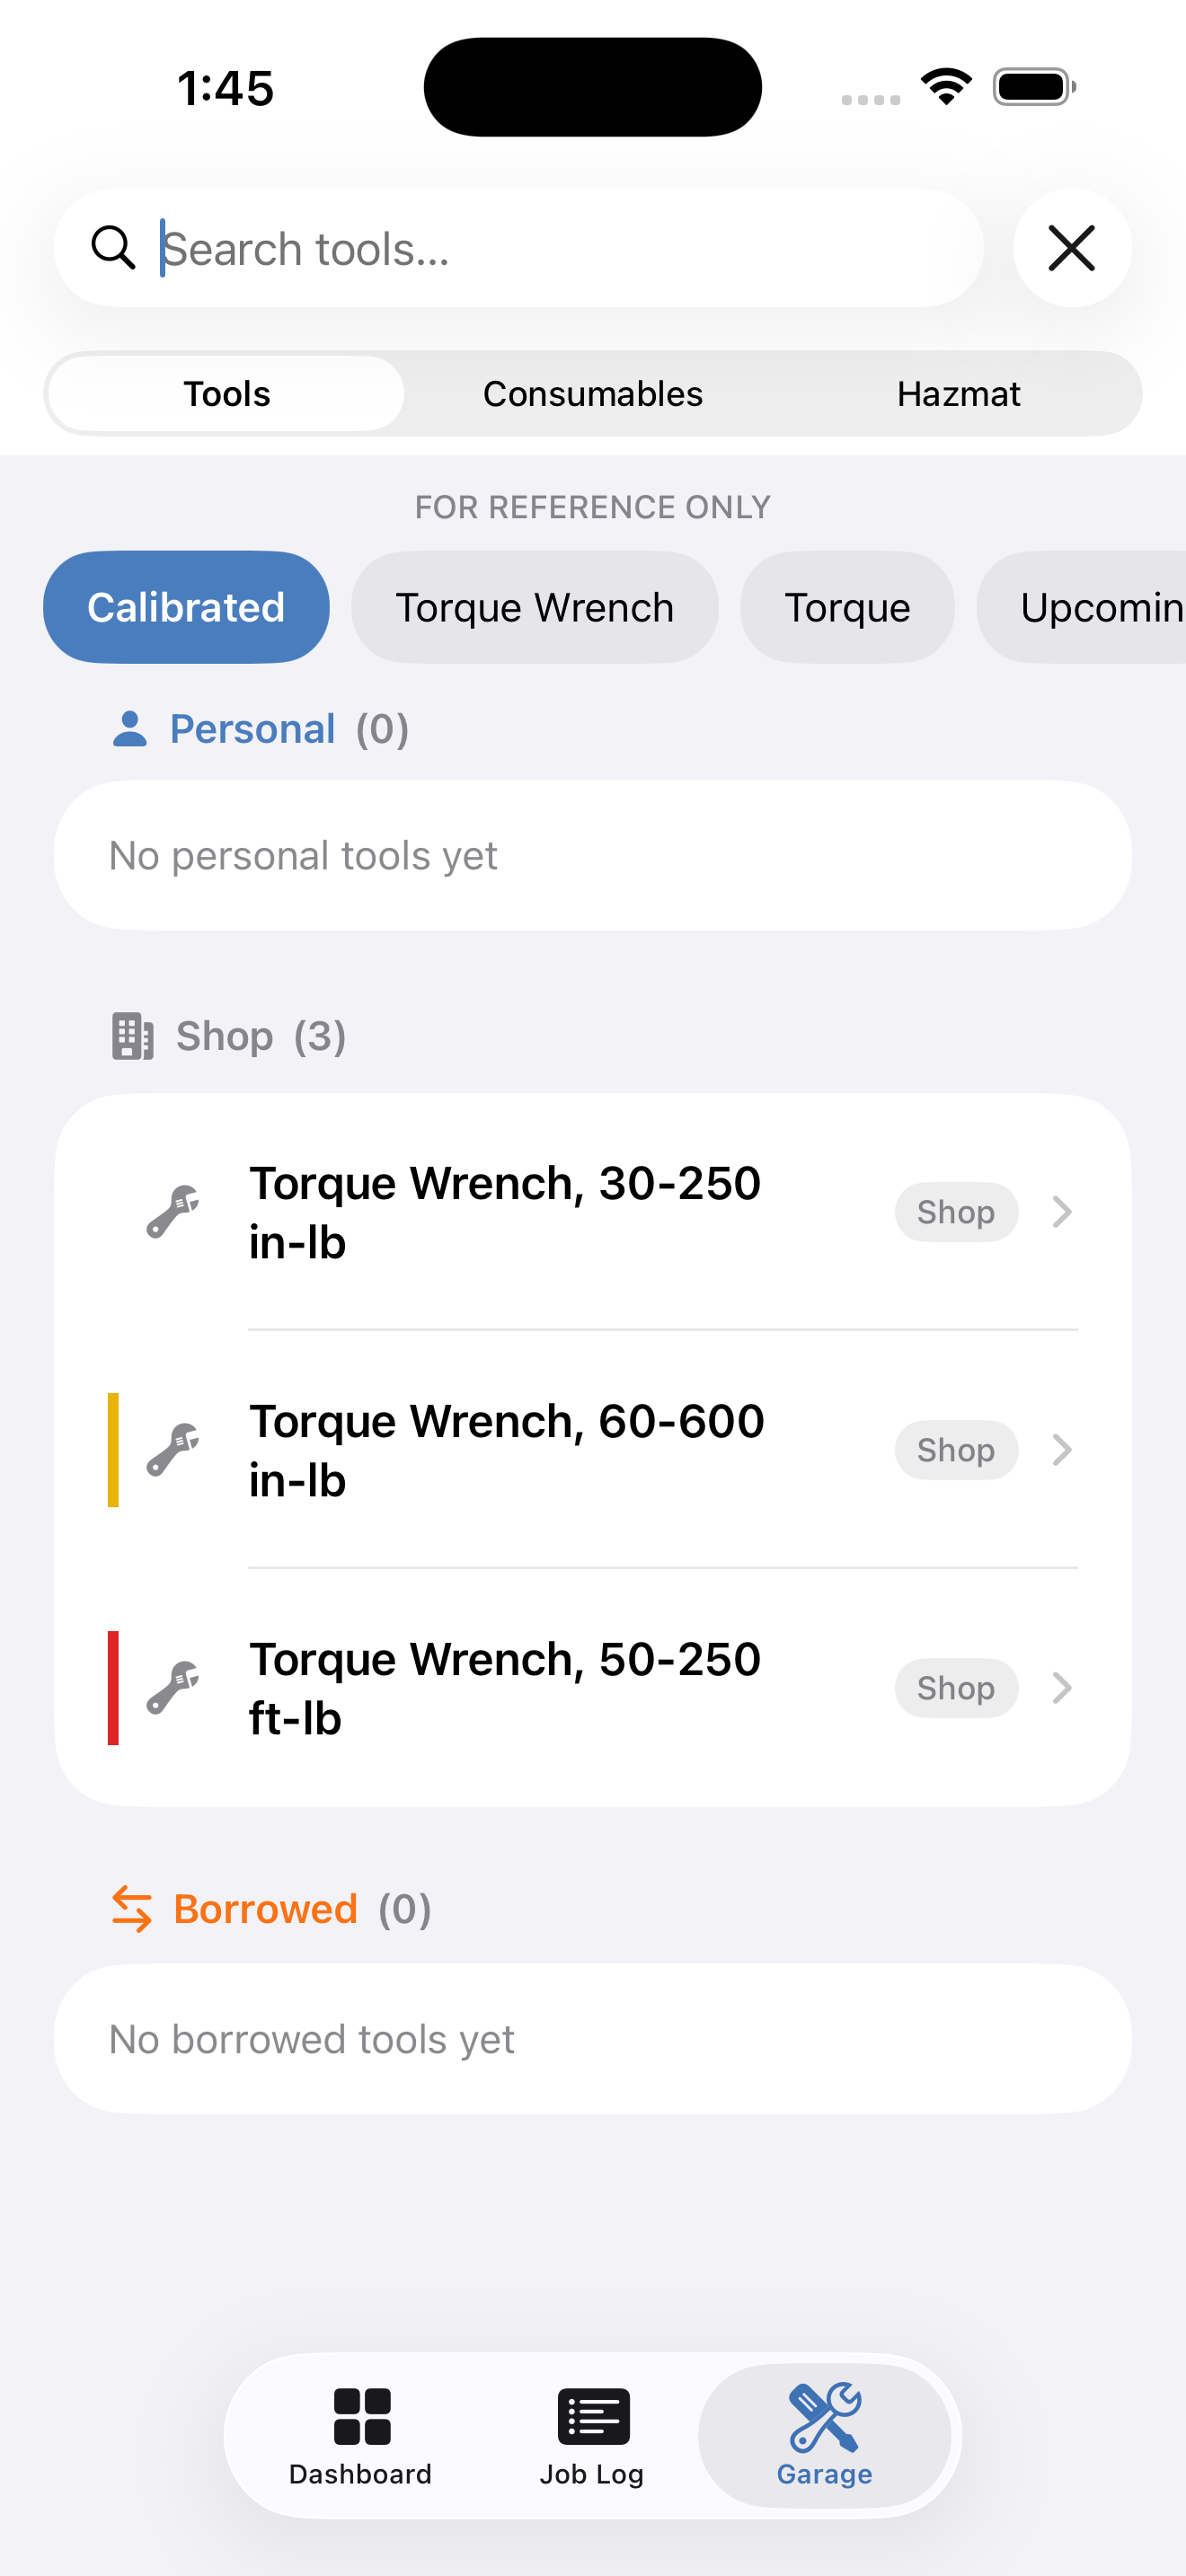Tap the Shop building icon
Image resolution: width=1186 pixels, height=2576 pixels.
pos(132,1036)
